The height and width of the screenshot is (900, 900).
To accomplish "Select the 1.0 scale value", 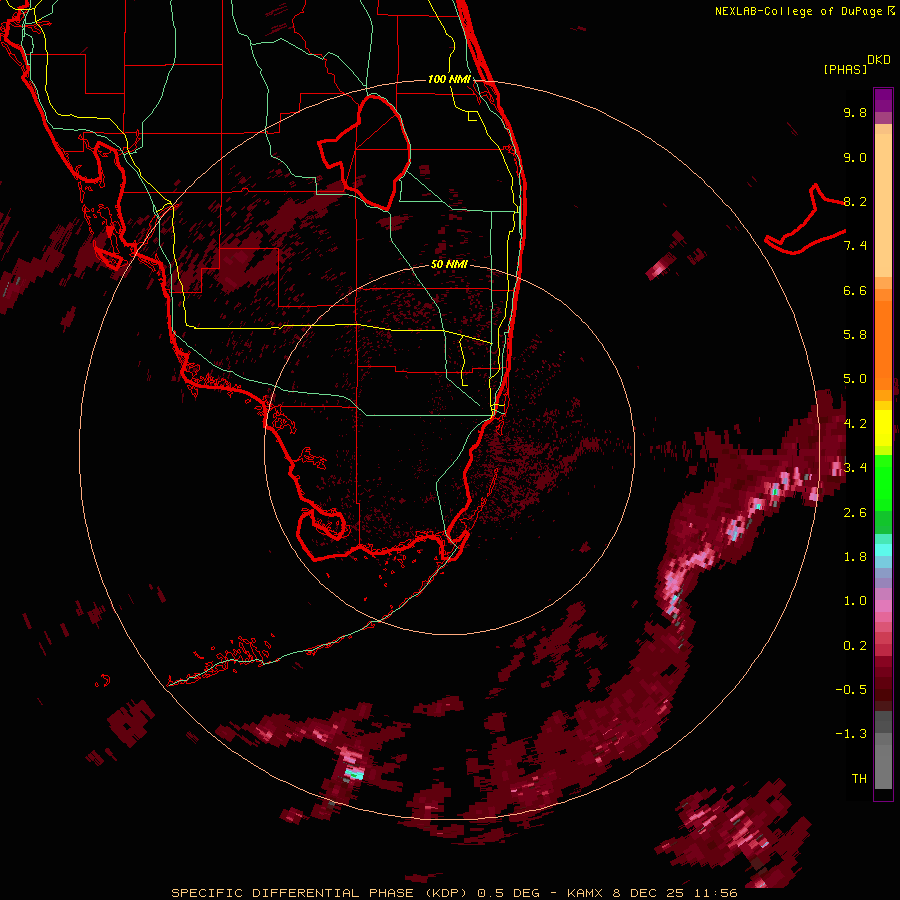I will tap(855, 601).
